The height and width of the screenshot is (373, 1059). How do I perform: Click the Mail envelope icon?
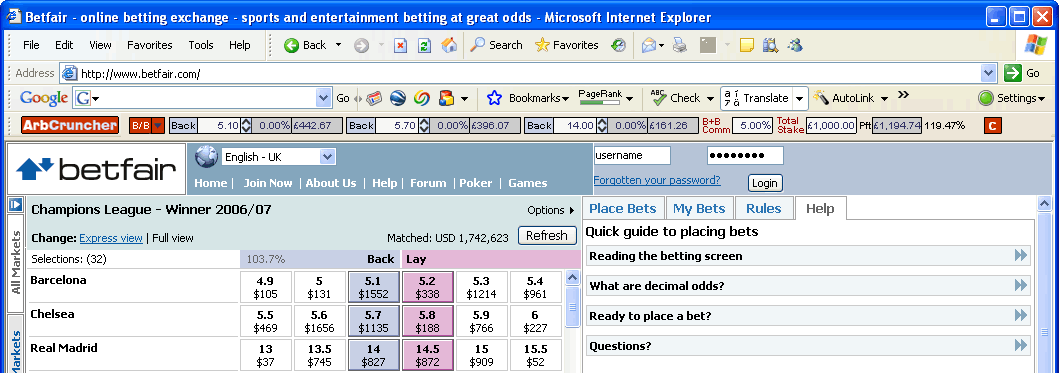648,45
